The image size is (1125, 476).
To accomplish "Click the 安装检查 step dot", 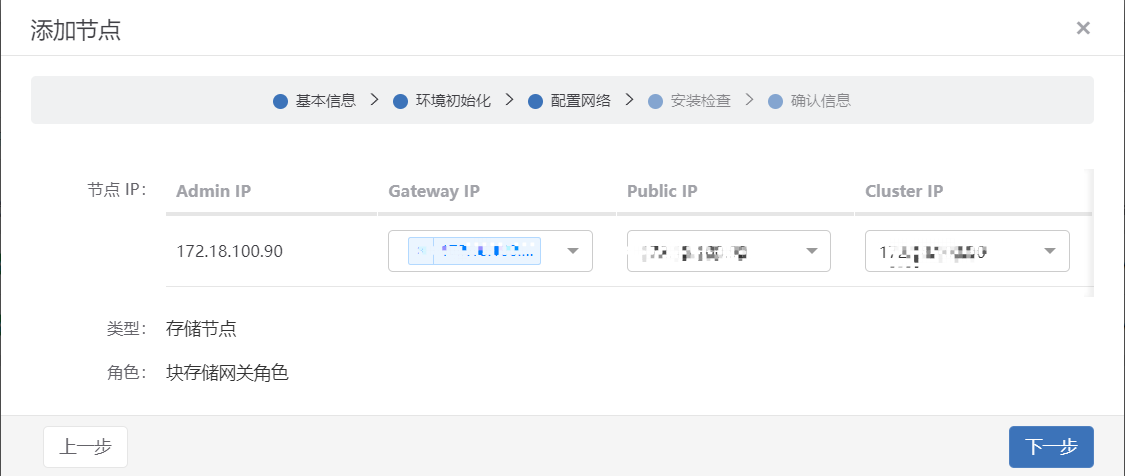I will pos(655,101).
